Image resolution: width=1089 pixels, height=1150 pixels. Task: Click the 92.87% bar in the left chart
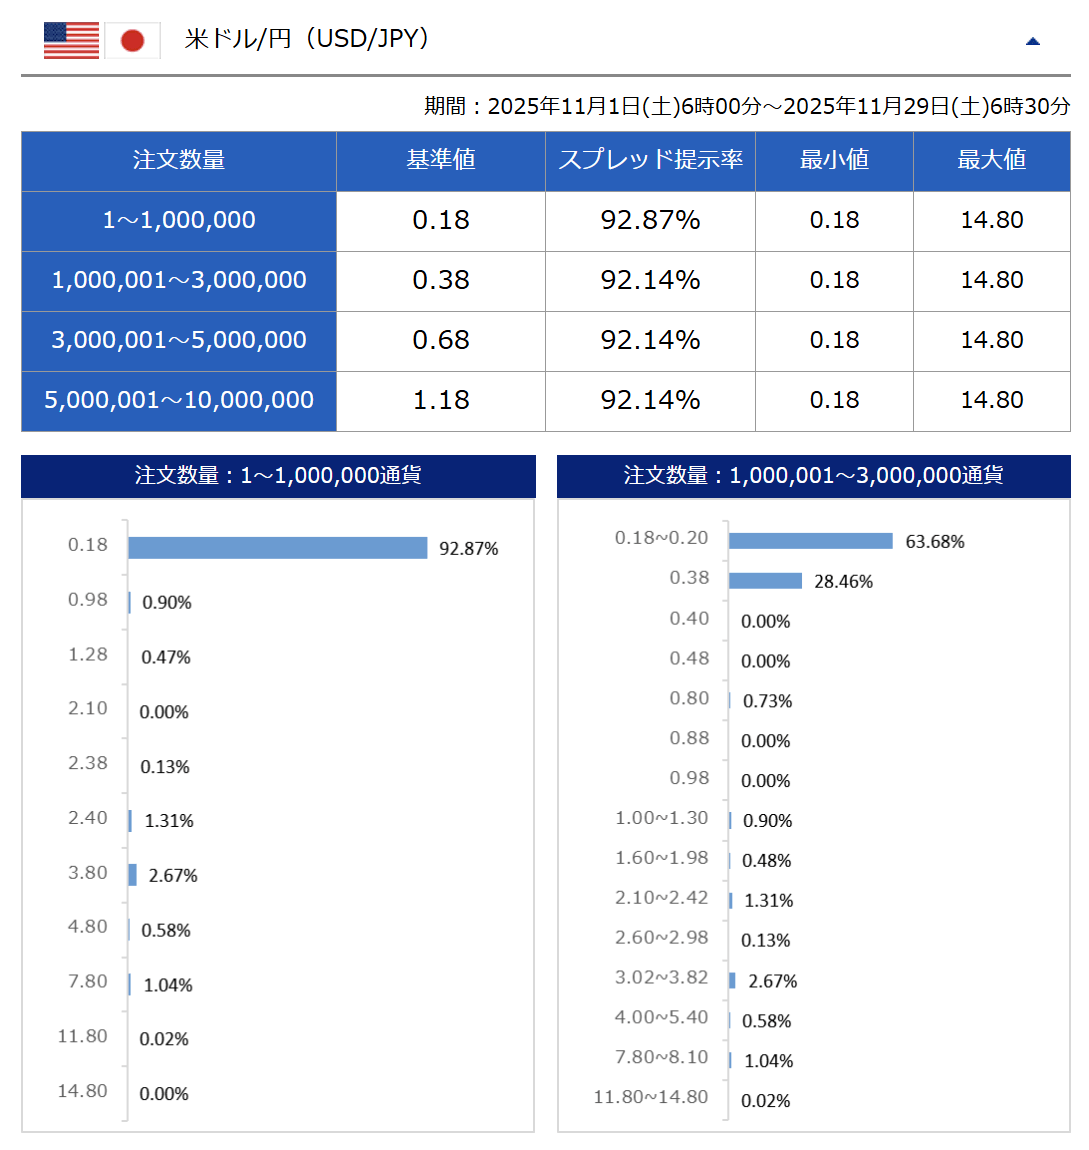point(277,548)
